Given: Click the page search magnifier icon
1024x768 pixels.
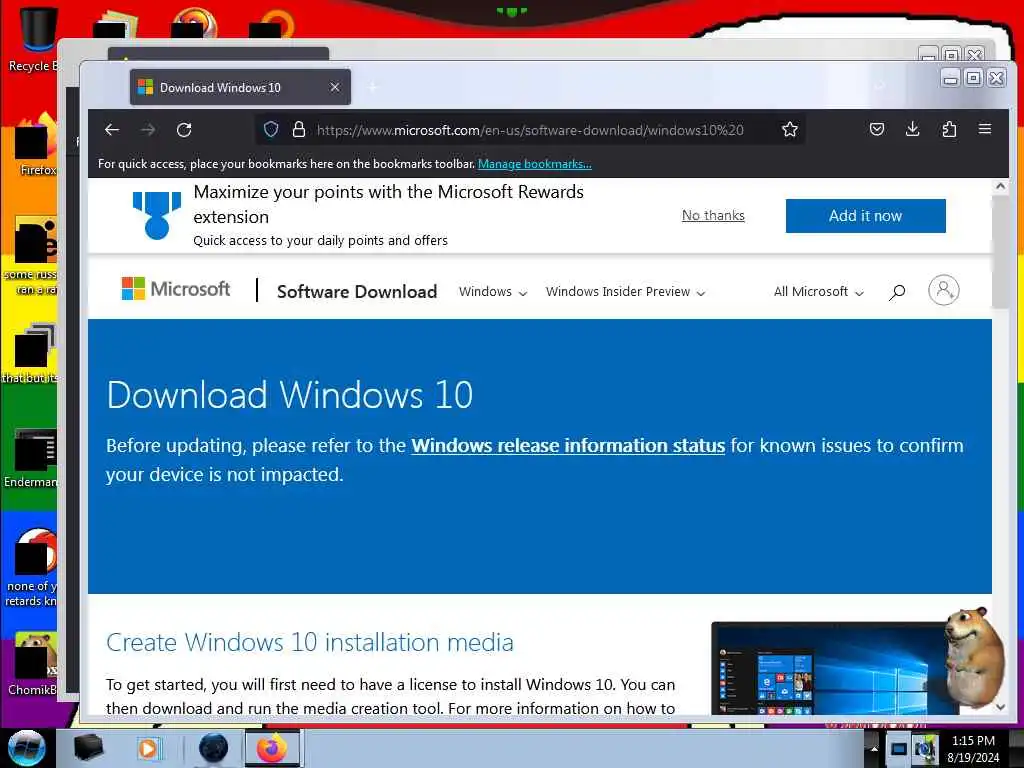Looking at the screenshot, I should [897, 292].
